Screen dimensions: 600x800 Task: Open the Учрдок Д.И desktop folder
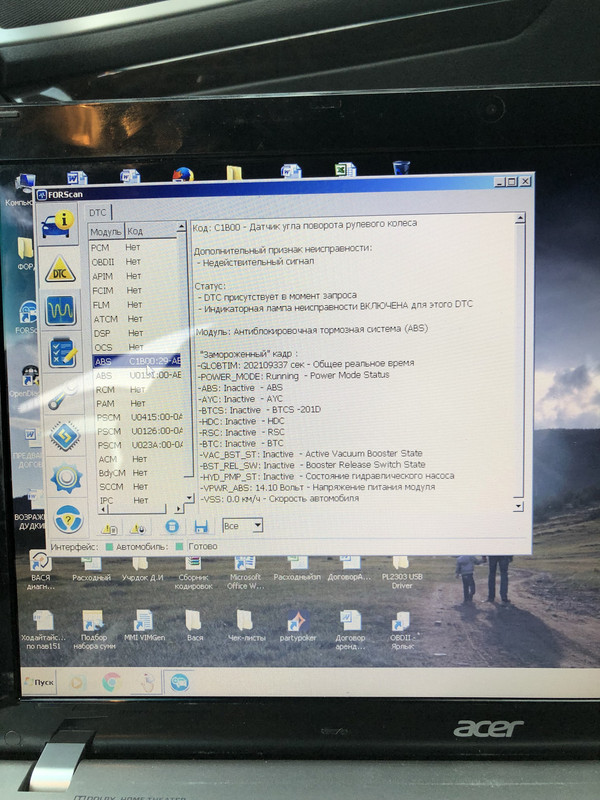coord(142,570)
